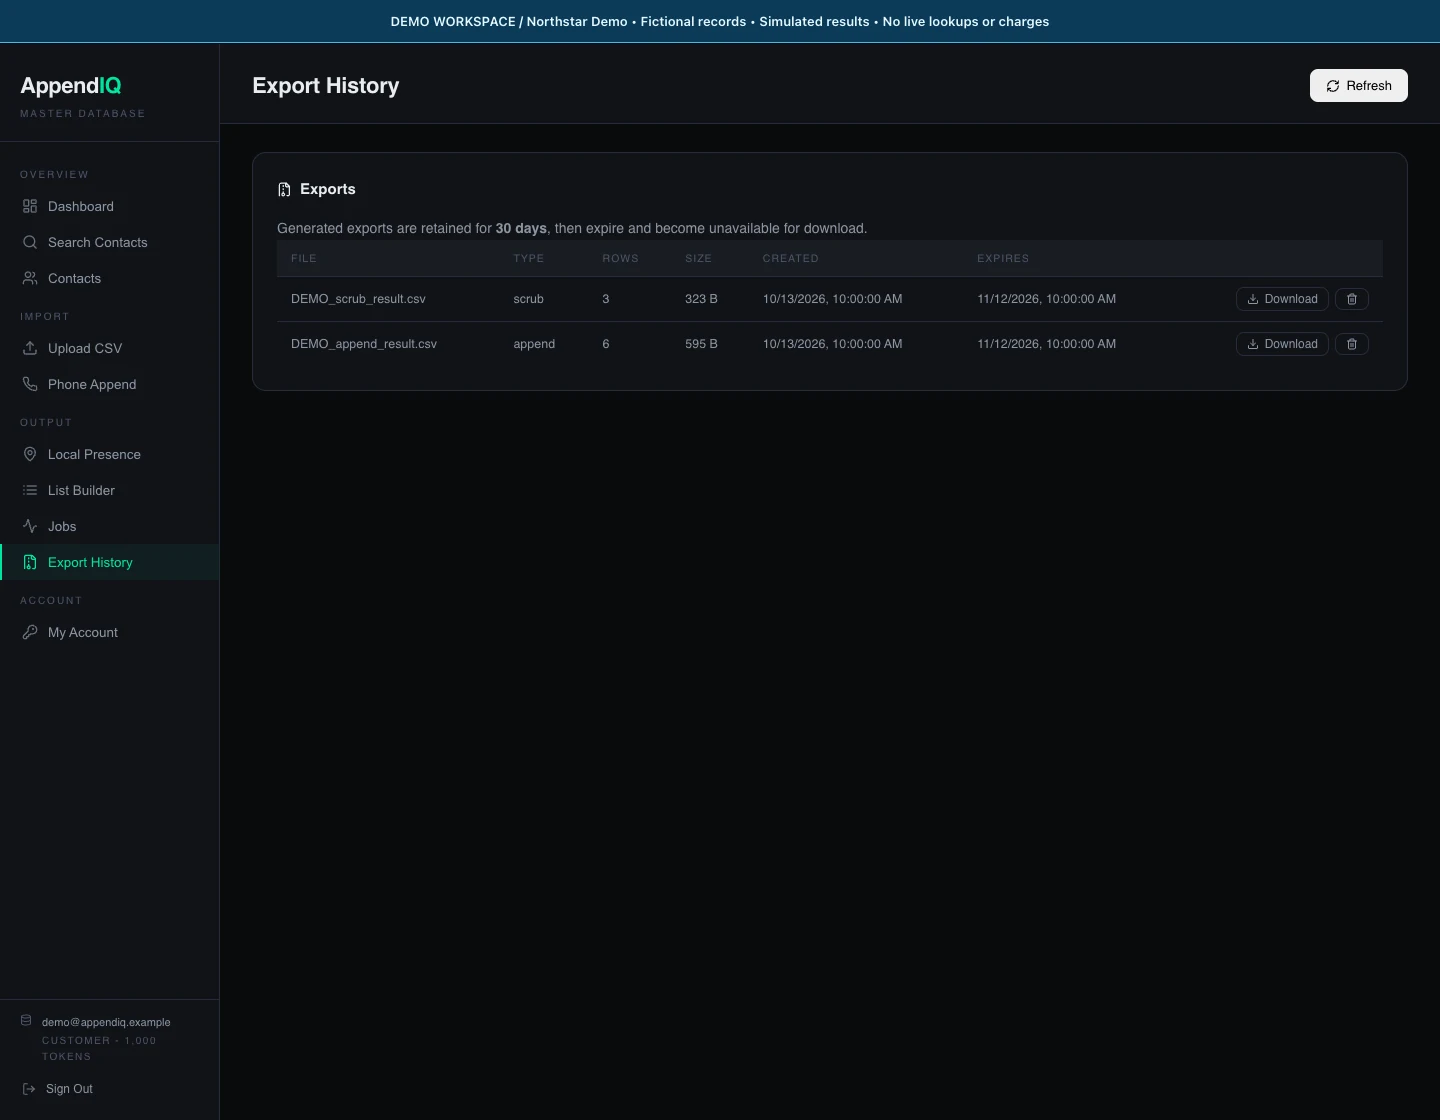1440x1120 pixels.
Task: Click the Phone Append phone icon
Action: pos(30,384)
